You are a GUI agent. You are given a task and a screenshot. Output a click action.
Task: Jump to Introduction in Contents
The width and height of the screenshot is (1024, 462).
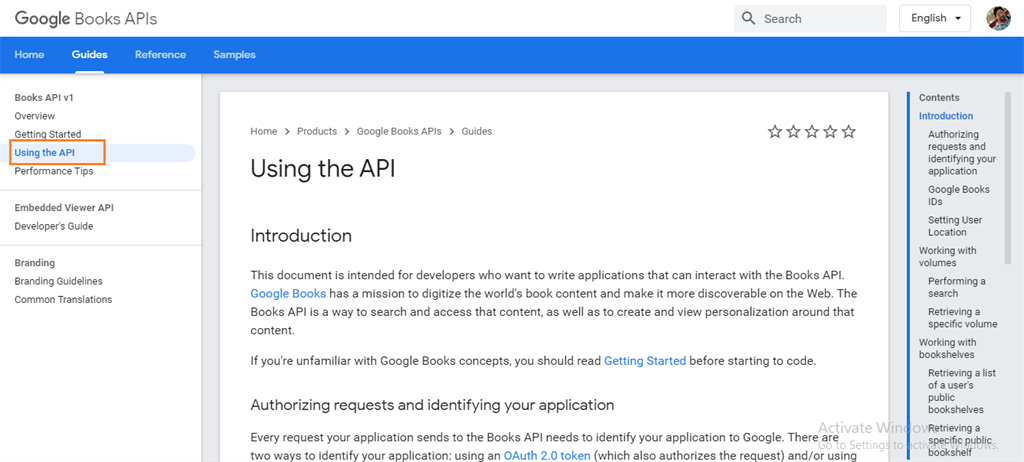coord(946,116)
